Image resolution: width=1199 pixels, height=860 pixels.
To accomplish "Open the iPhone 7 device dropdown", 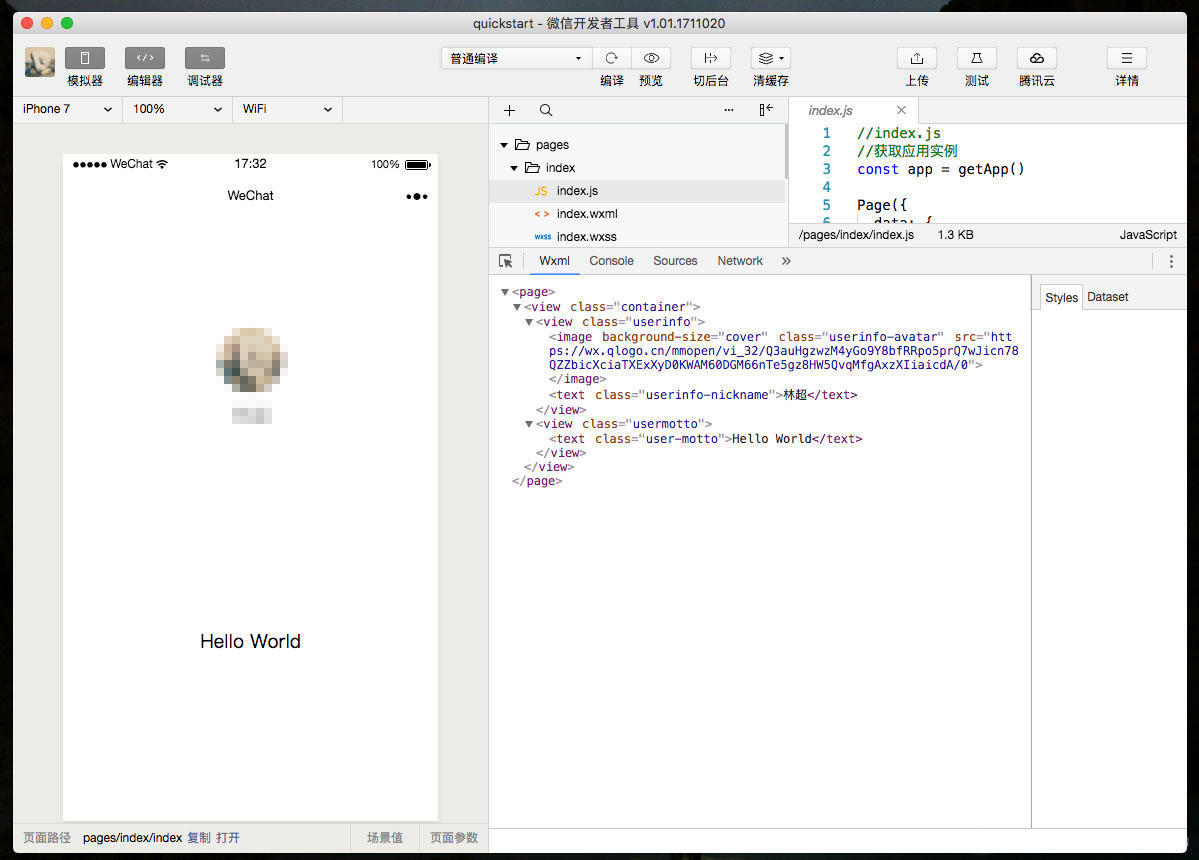I will 67,109.
